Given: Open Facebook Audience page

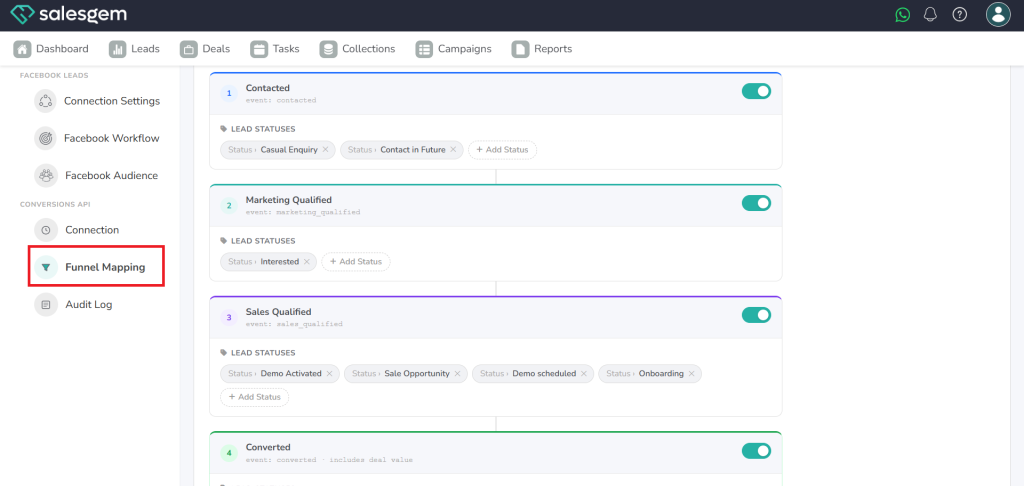Looking at the screenshot, I should tap(112, 176).
